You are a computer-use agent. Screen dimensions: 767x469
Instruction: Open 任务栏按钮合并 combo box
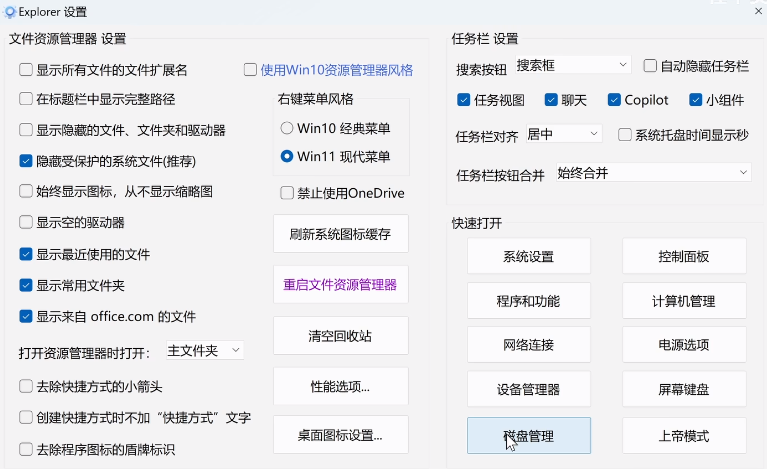pos(653,173)
